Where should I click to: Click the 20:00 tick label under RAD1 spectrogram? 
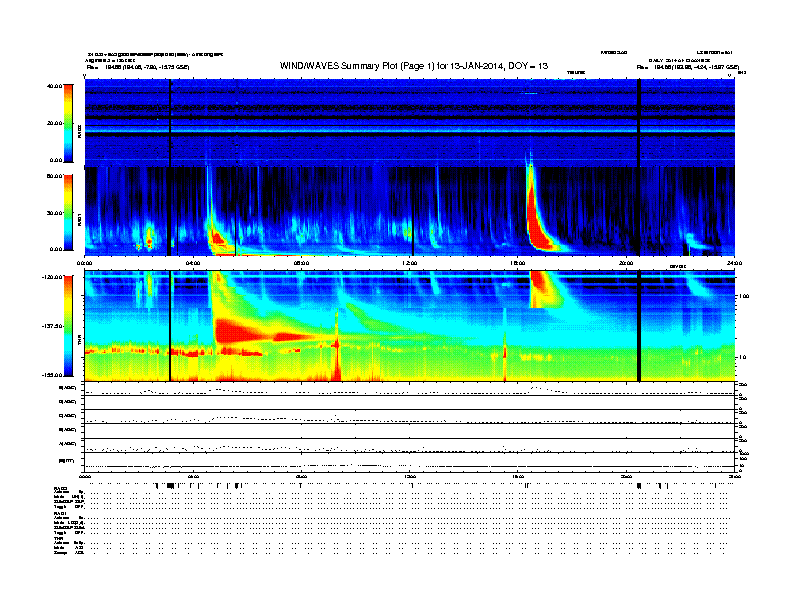click(x=626, y=263)
